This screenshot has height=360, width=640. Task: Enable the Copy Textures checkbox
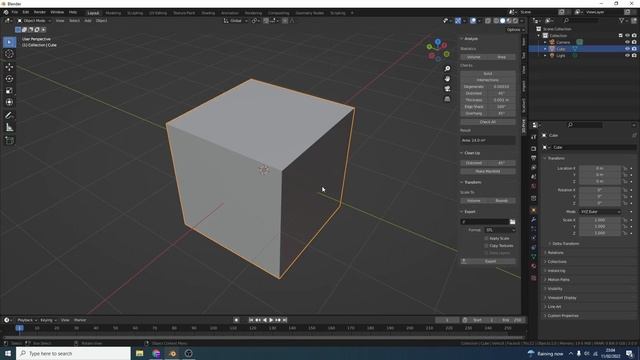pos(487,246)
